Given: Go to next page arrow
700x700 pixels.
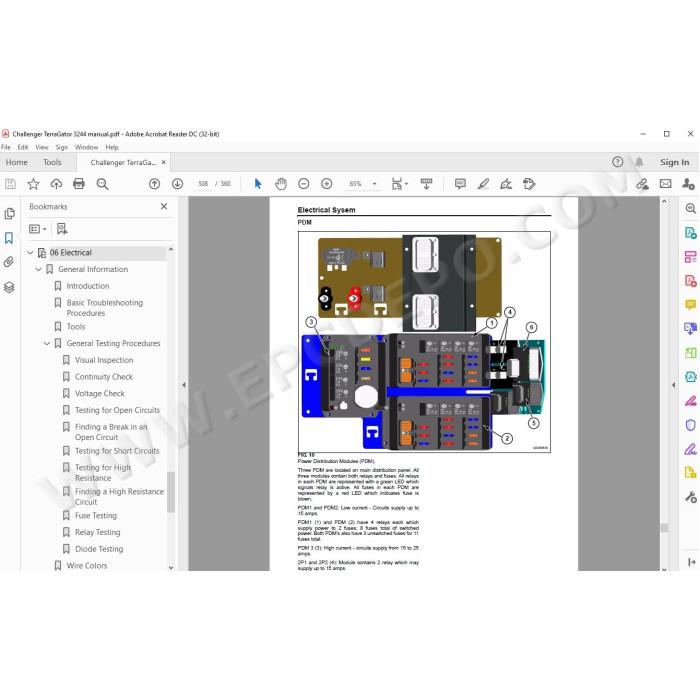Looking at the screenshot, I should tap(177, 183).
